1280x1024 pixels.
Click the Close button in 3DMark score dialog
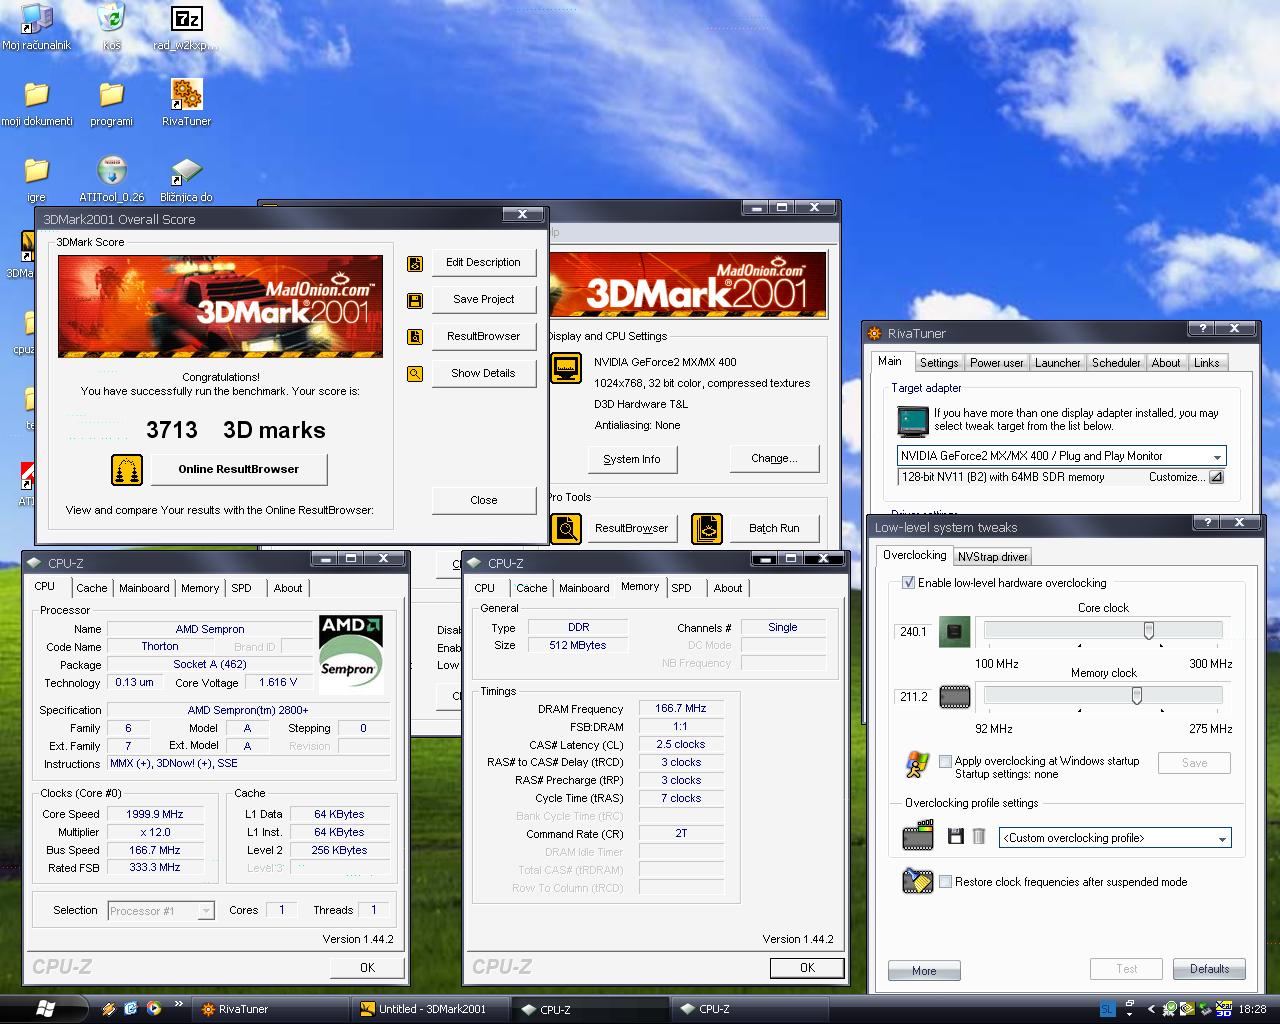pyautogui.click(x=484, y=500)
